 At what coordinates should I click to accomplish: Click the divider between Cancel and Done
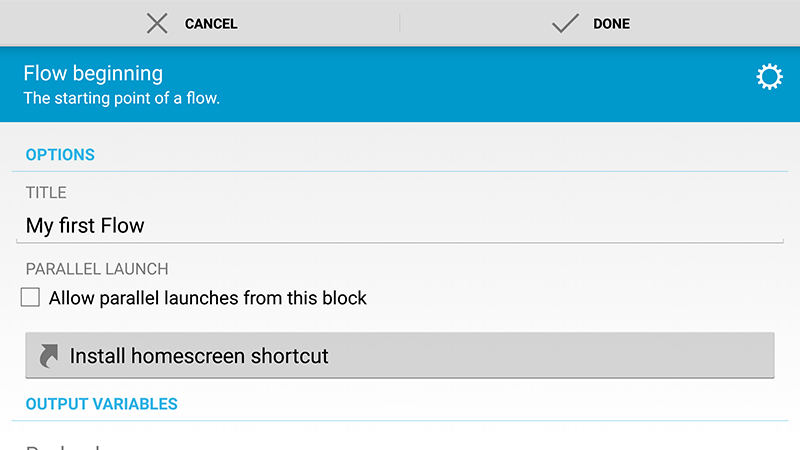(400, 23)
